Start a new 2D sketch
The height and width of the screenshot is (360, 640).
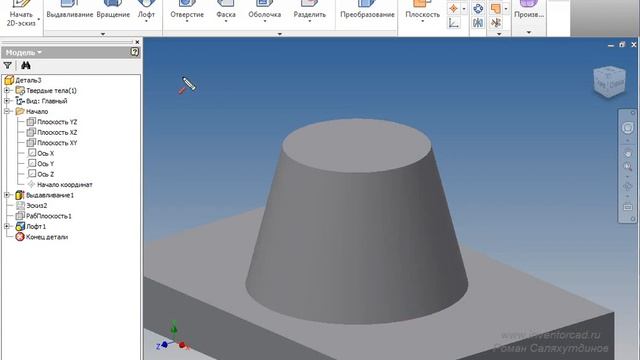20,13
